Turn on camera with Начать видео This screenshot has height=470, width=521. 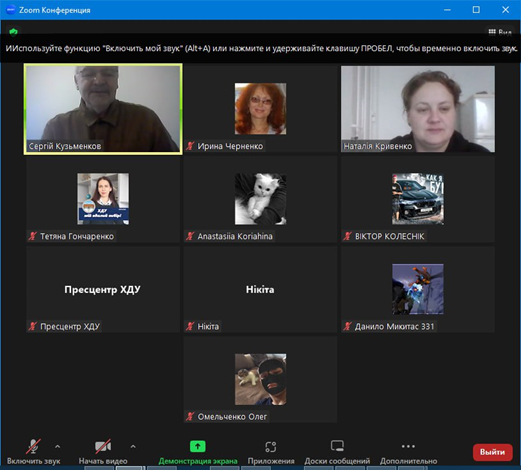tap(103, 451)
